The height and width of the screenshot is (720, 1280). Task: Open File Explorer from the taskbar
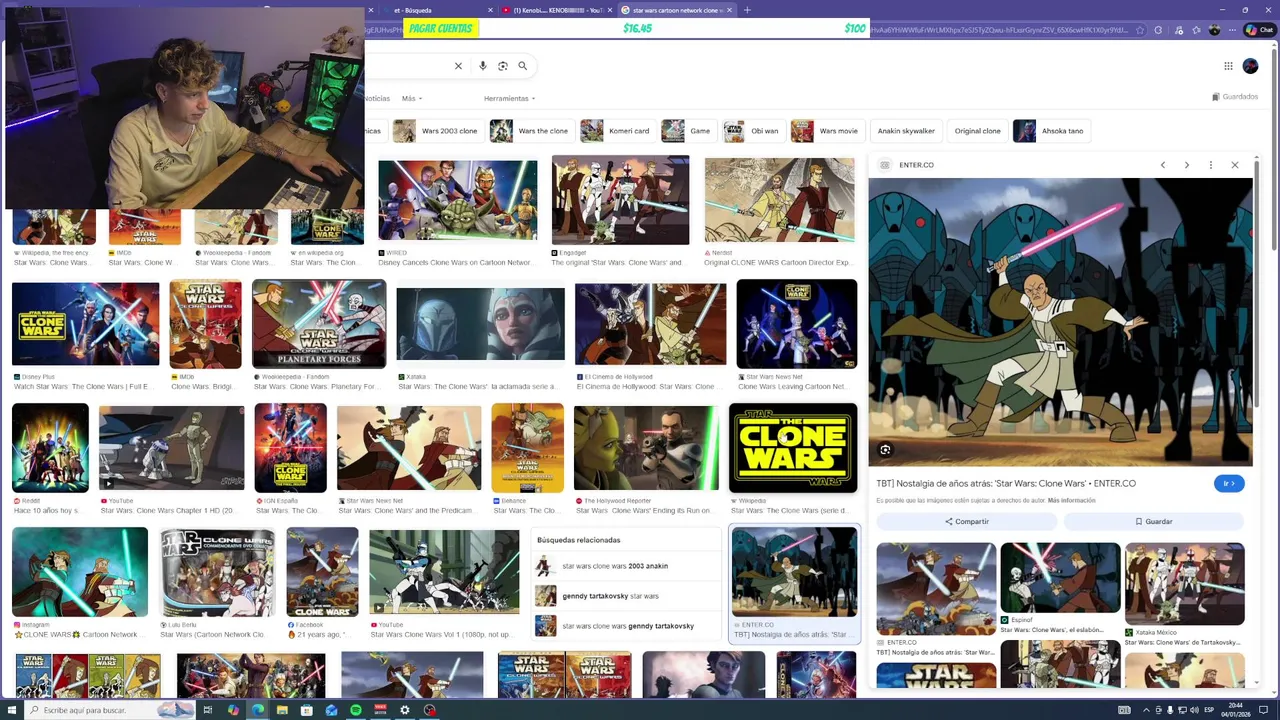click(x=283, y=710)
